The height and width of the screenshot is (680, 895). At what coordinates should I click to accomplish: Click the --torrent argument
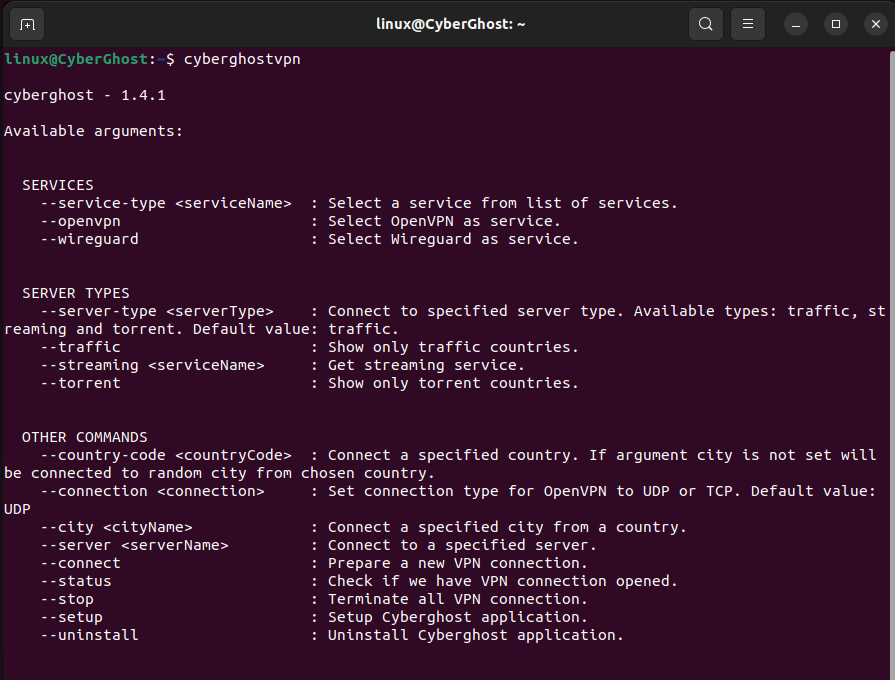click(x=80, y=383)
